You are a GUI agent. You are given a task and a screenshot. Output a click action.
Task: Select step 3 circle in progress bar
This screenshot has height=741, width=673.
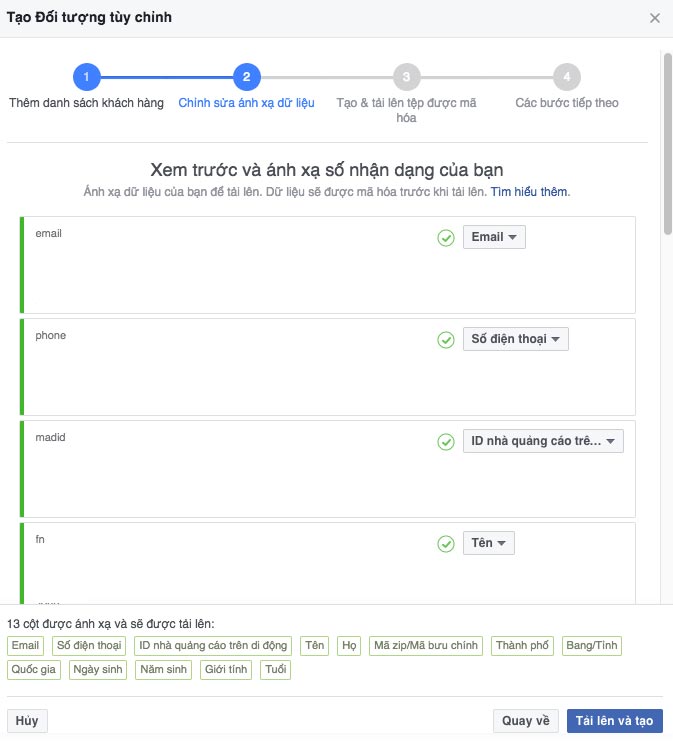pyautogui.click(x=406, y=77)
